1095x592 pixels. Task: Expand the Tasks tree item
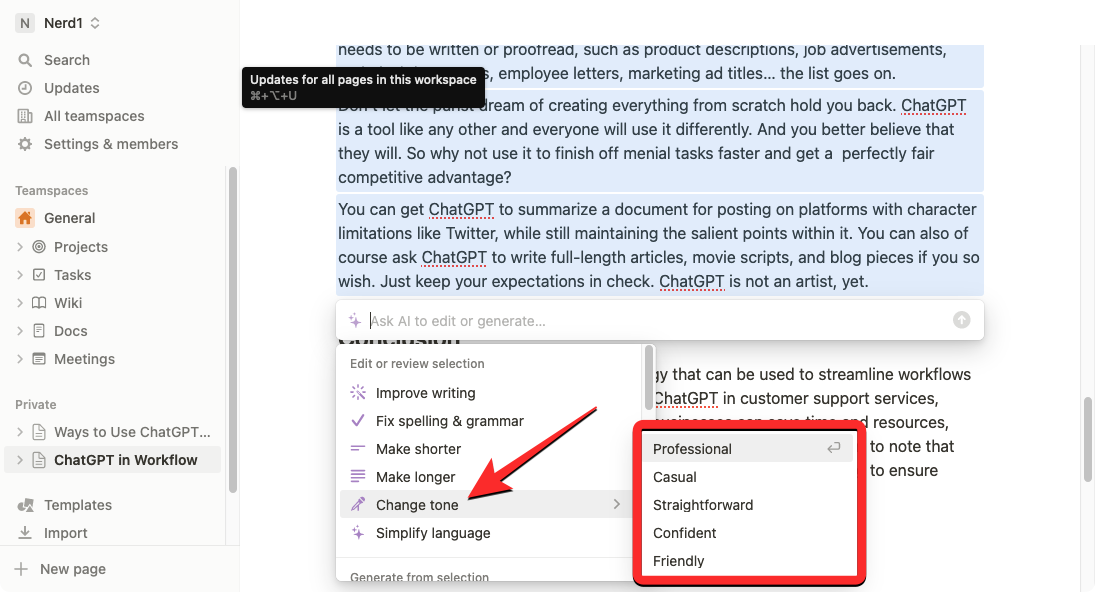20,274
